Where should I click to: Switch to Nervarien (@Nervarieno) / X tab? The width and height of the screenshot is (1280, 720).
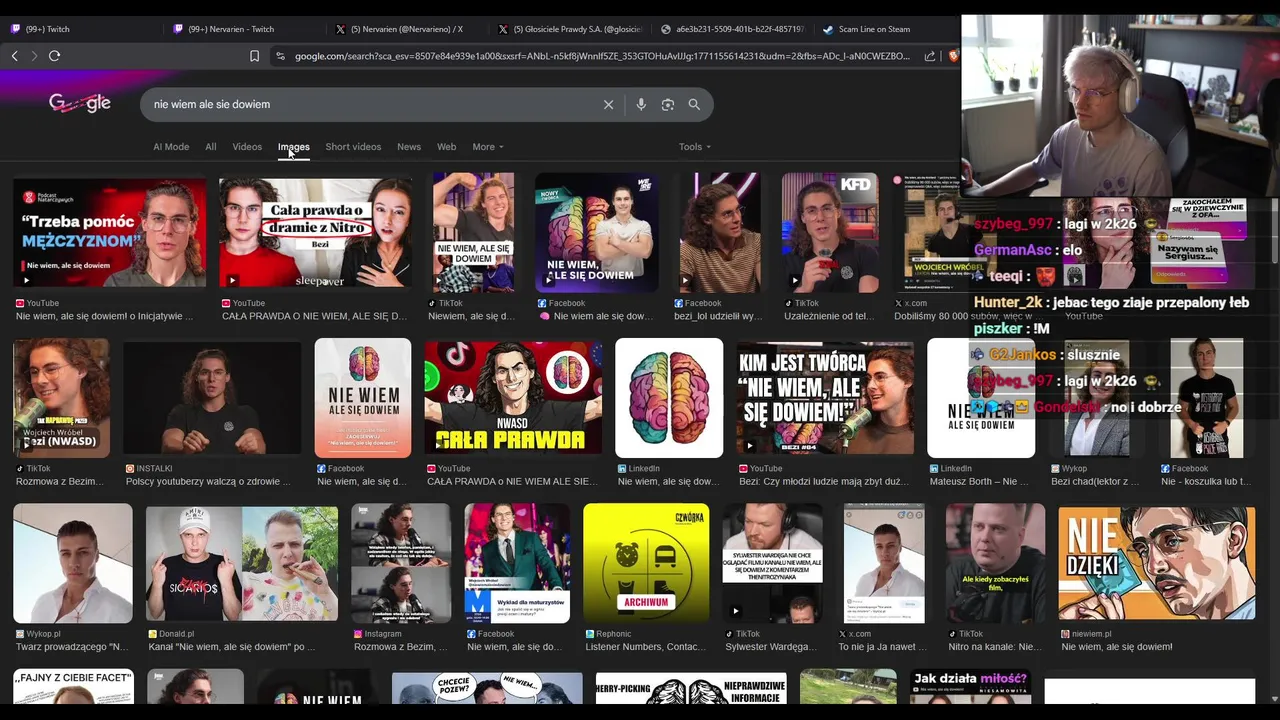pyautogui.click(x=408, y=29)
